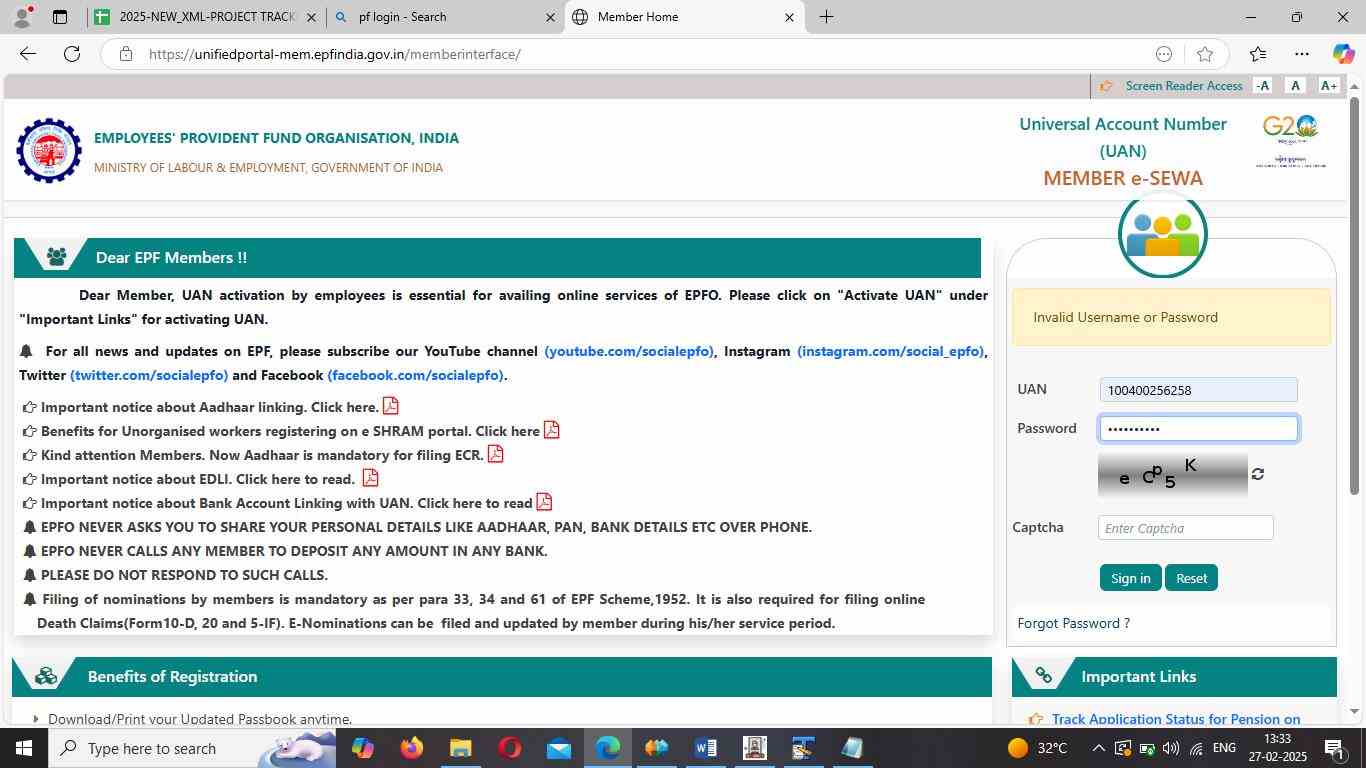Reload the Member Home page
Viewport: 1366px width, 768px height.
click(x=72, y=54)
